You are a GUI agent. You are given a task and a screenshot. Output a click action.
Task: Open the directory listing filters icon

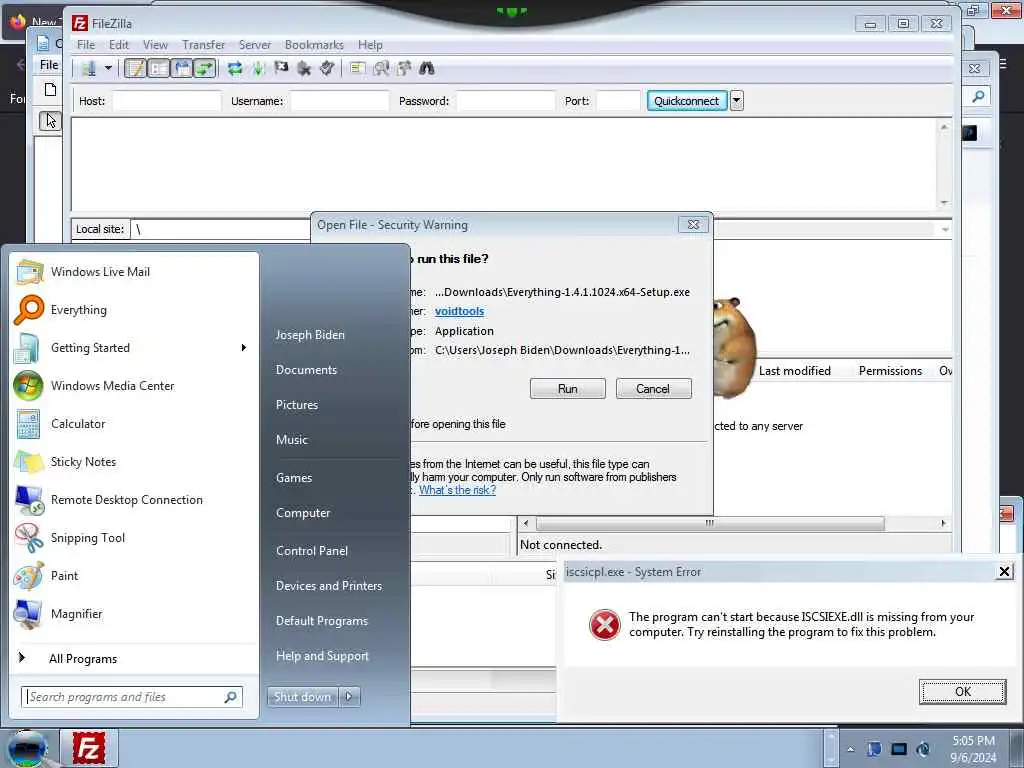pos(357,68)
